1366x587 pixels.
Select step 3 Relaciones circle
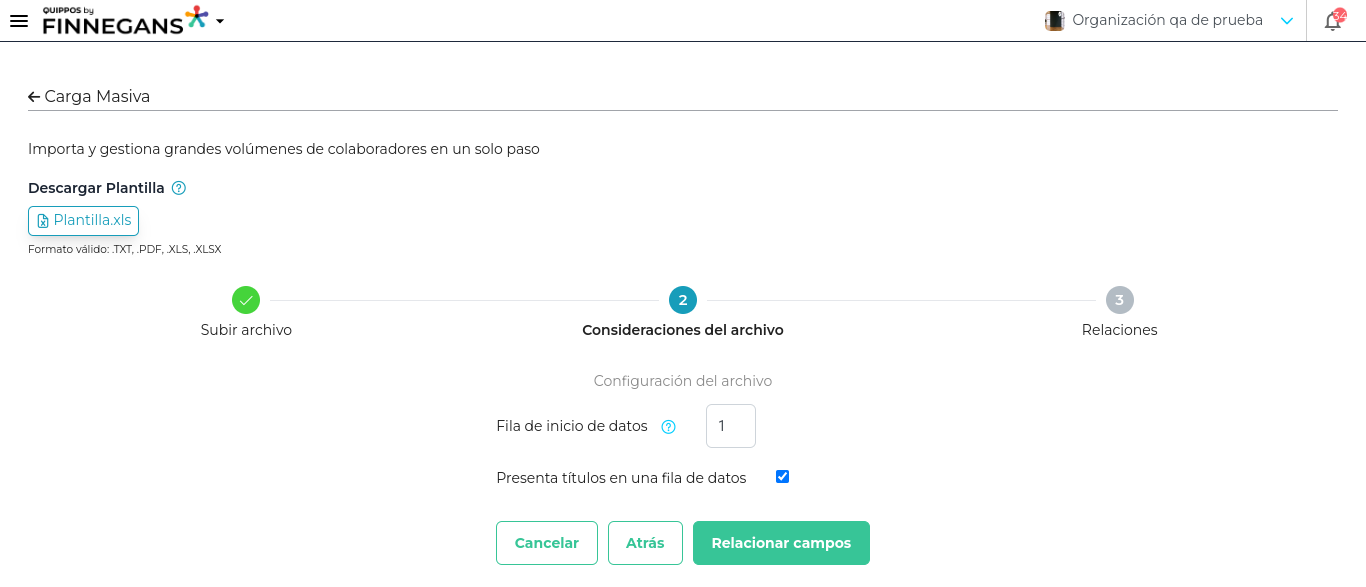1119,300
